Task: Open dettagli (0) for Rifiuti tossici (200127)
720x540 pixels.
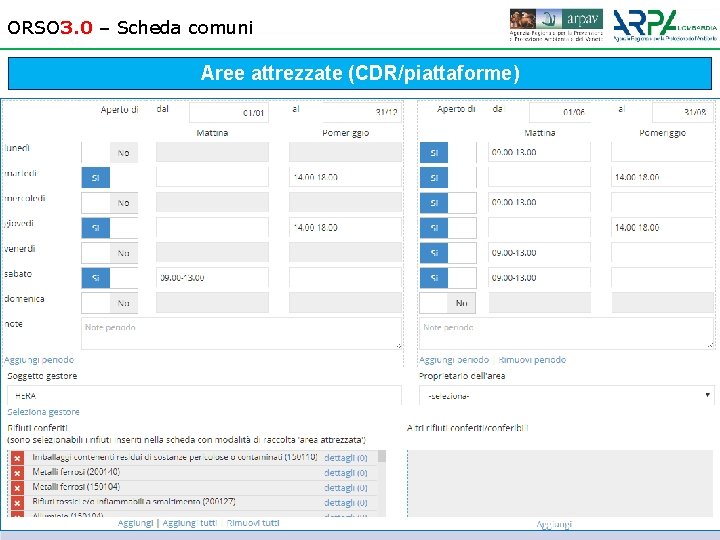Action: (x=346, y=503)
